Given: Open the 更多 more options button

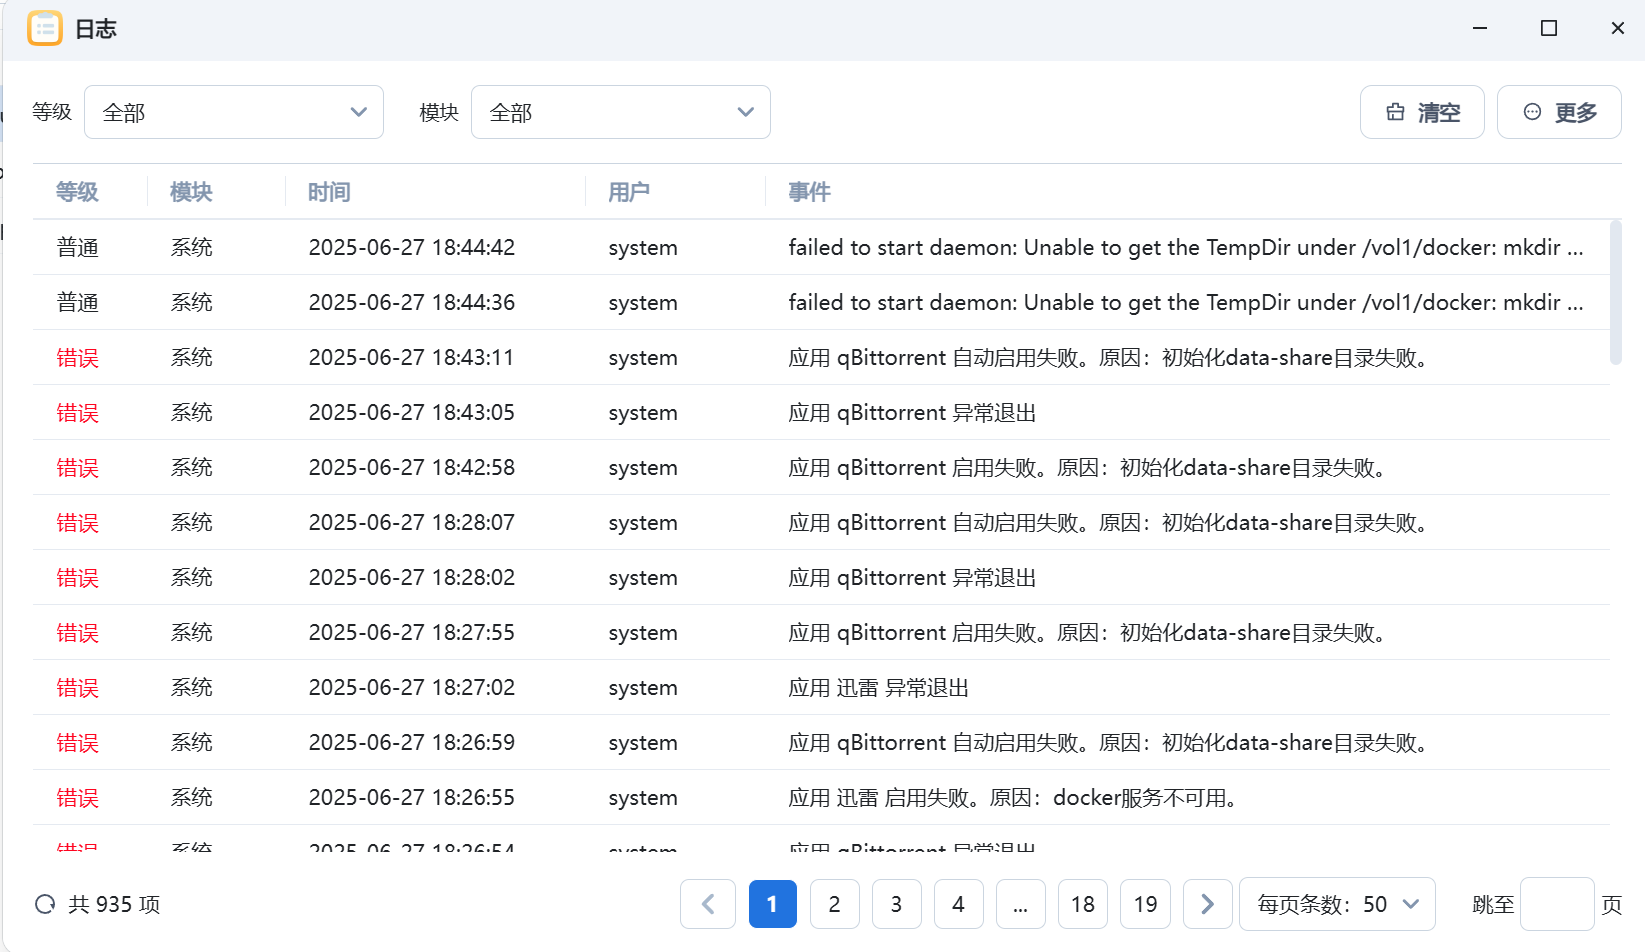Looking at the screenshot, I should 1559,113.
